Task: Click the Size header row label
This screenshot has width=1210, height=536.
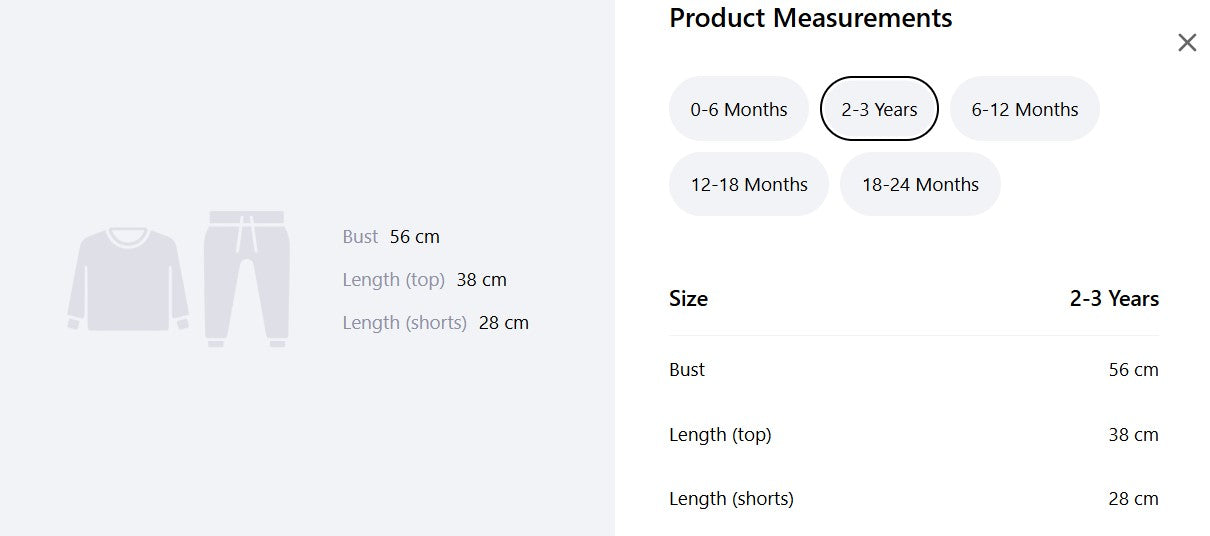Action: 688,299
